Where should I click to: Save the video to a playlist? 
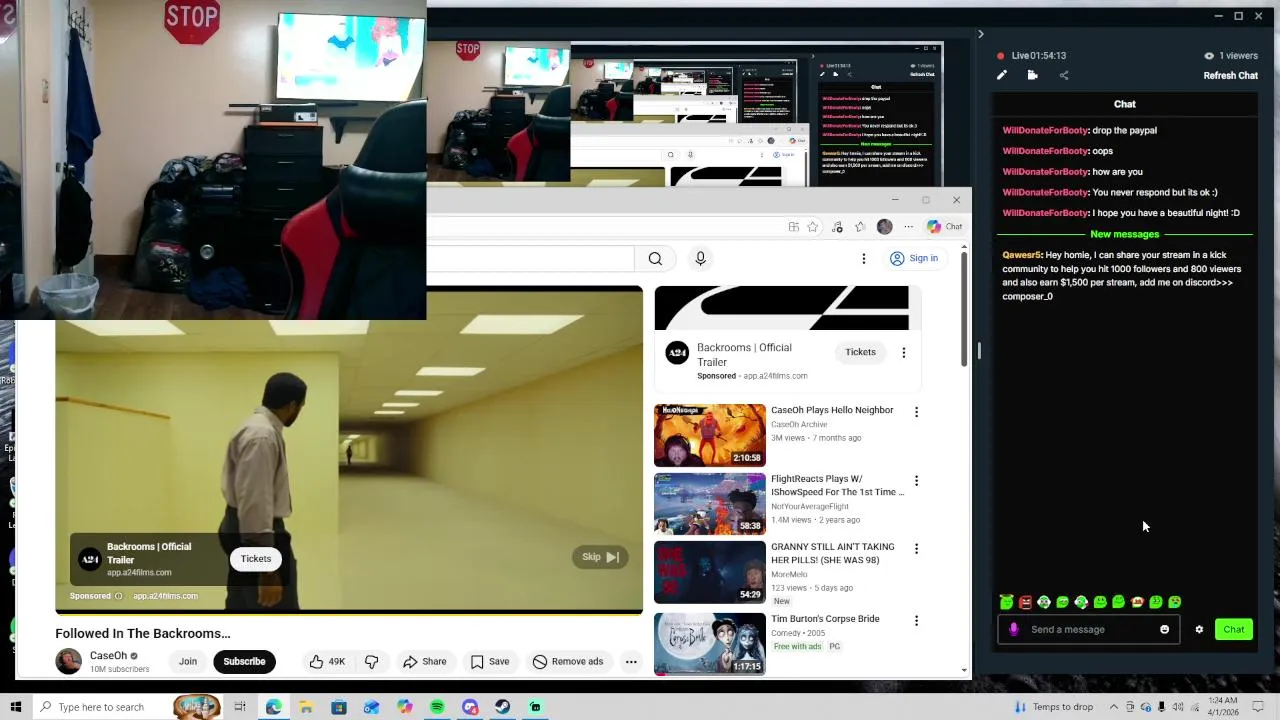(490, 661)
